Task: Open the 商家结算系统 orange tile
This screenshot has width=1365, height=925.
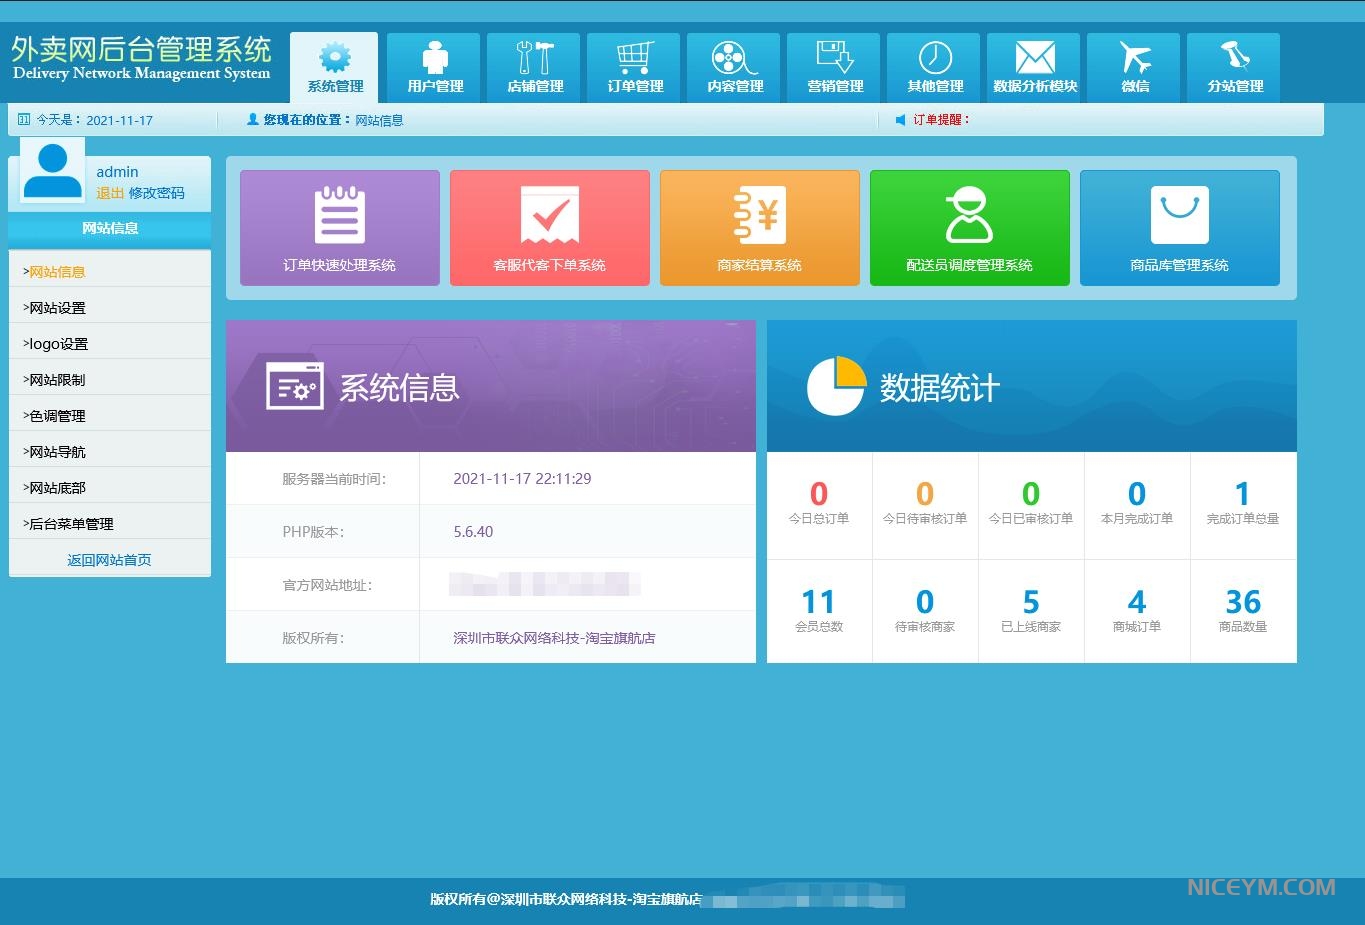Action: pyautogui.click(x=760, y=228)
